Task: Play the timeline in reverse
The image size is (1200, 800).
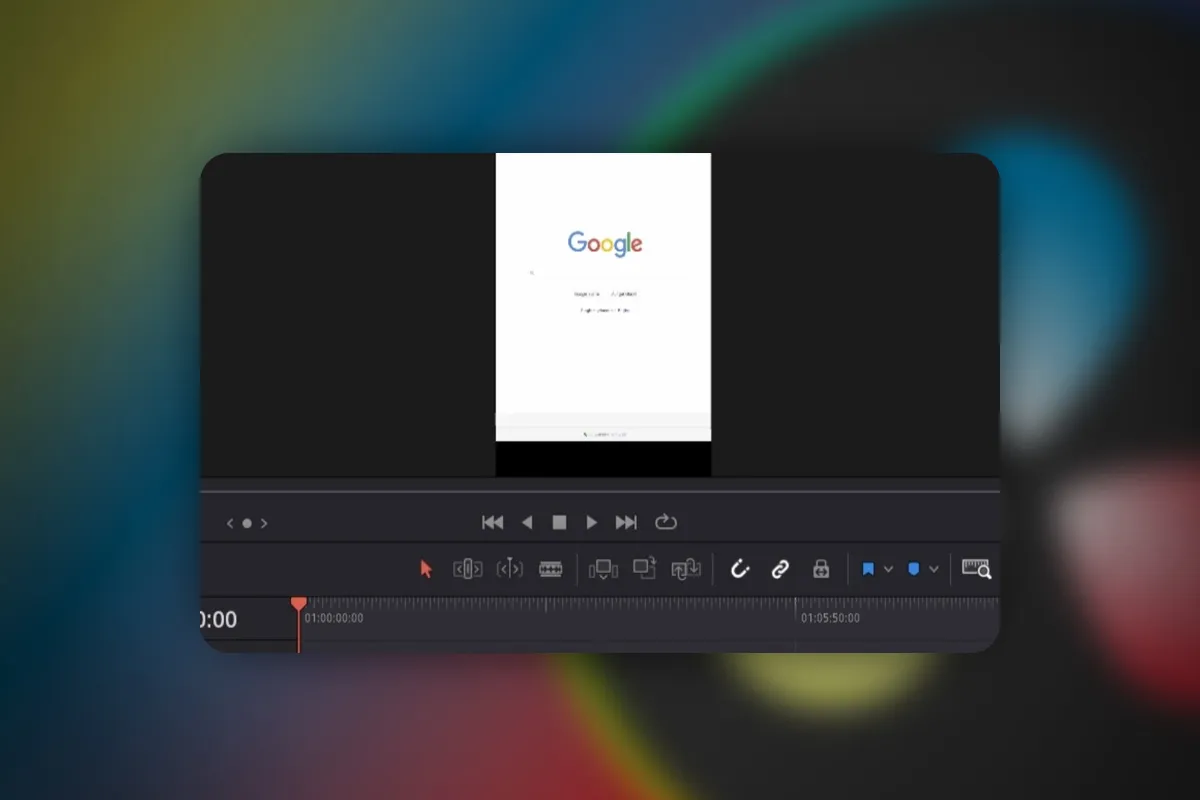Action: coord(527,522)
